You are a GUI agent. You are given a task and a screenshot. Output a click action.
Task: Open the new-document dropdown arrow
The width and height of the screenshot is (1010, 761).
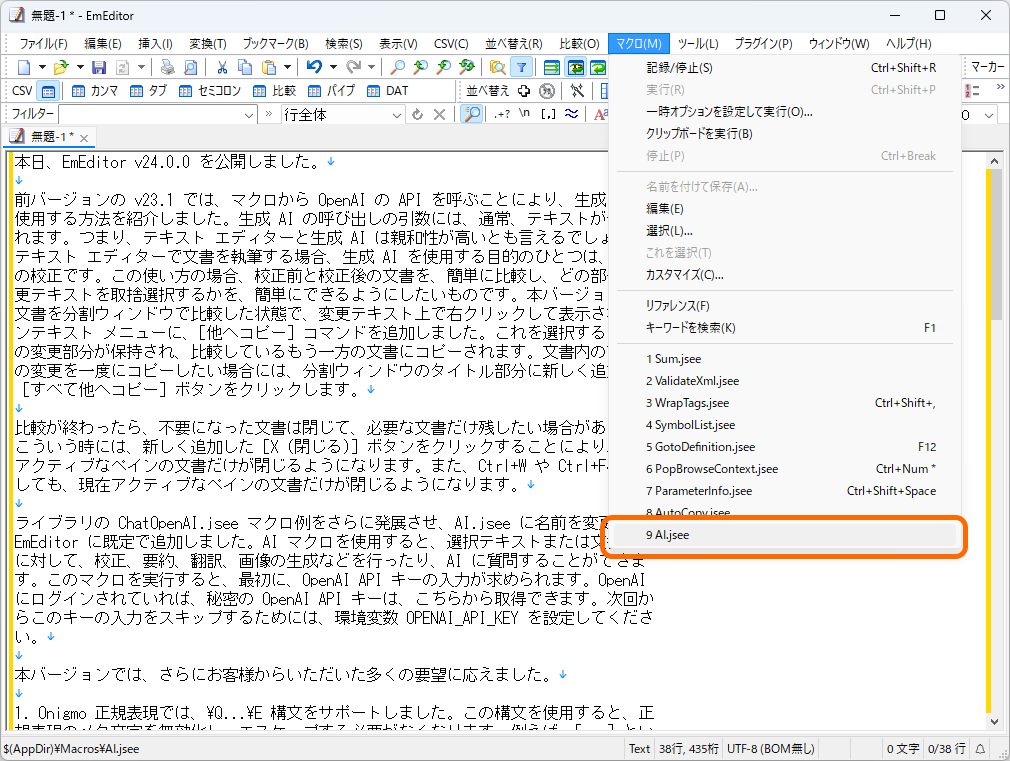pyautogui.click(x=40, y=66)
